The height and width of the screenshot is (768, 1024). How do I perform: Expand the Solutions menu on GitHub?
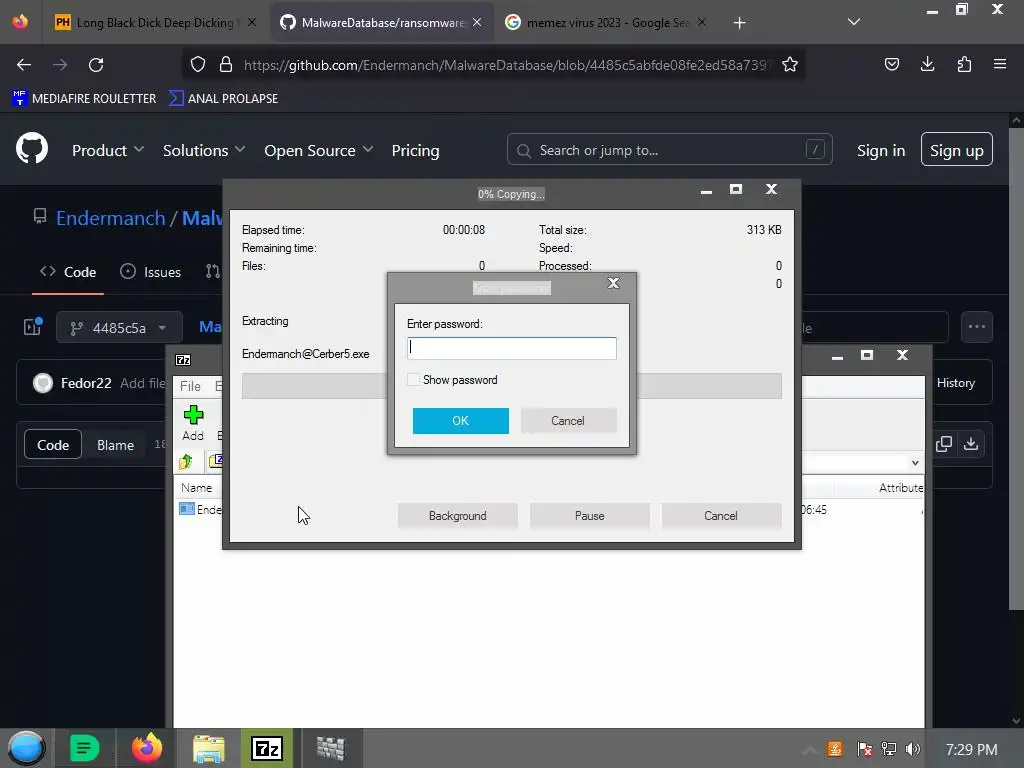click(204, 150)
